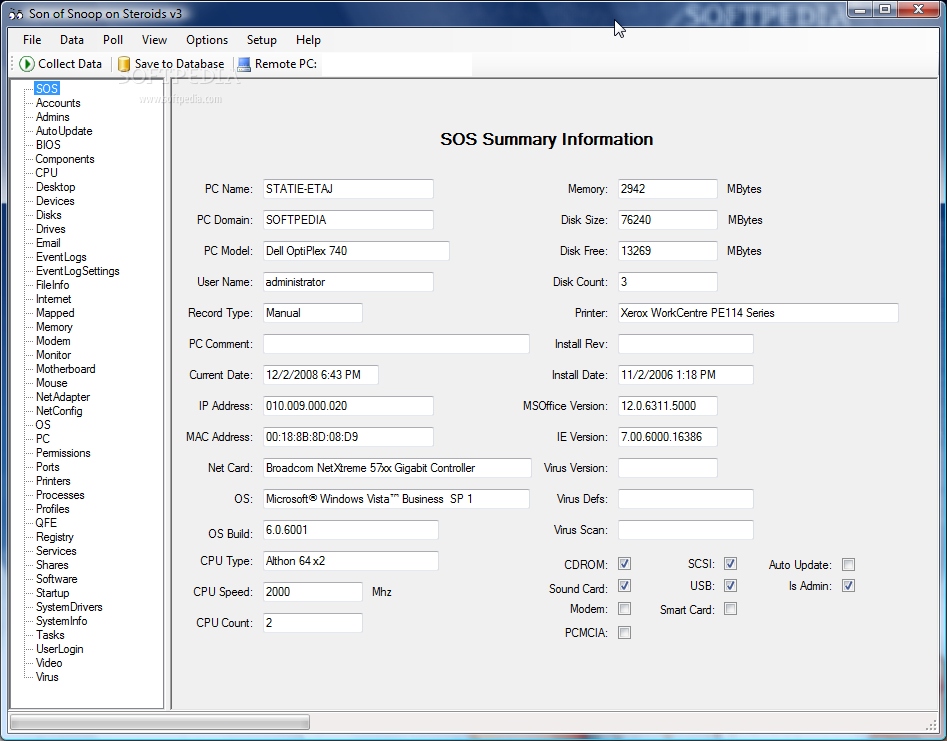Click the Printer field
Viewport: 947px width, 741px height.
(x=758, y=313)
